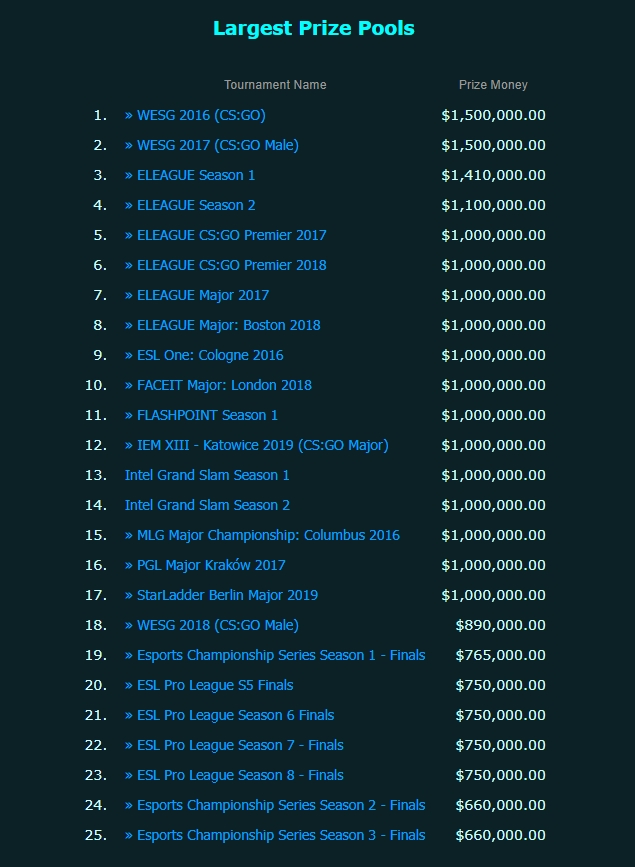Open FLASHPOINT Season 1 tournament

[x=201, y=415]
